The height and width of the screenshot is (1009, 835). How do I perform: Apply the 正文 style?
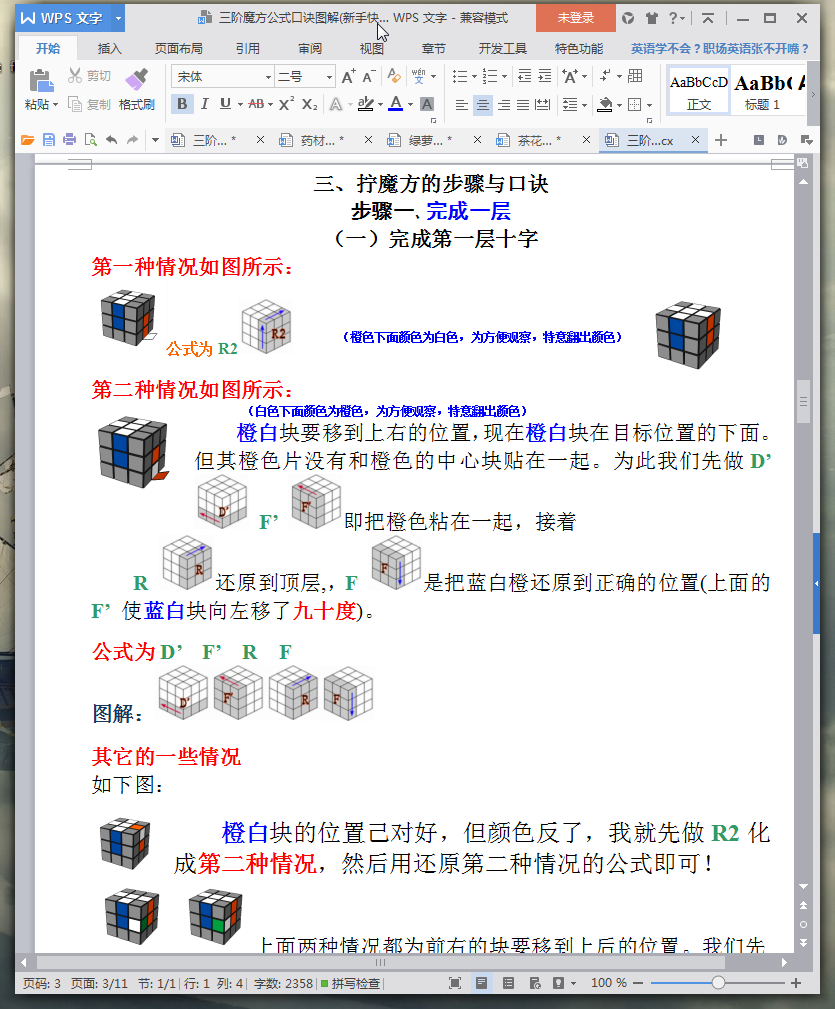(699, 91)
